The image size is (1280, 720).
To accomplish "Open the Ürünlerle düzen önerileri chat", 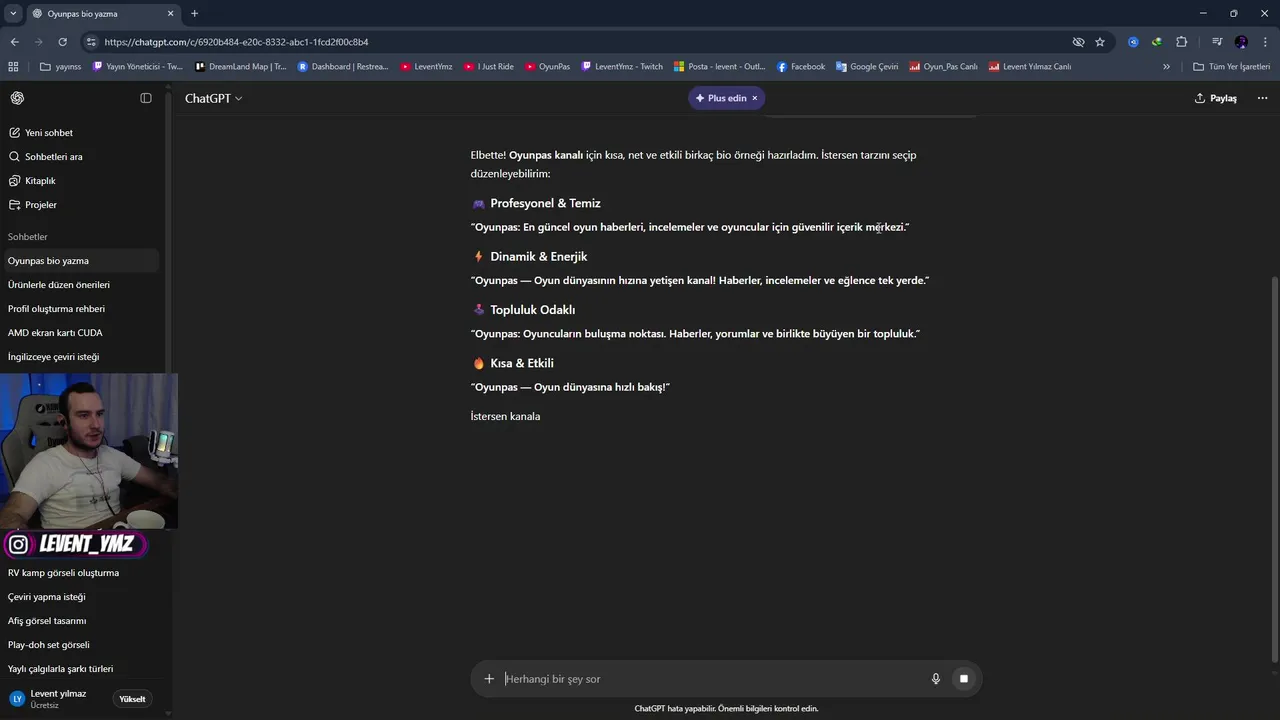I will click(80, 285).
